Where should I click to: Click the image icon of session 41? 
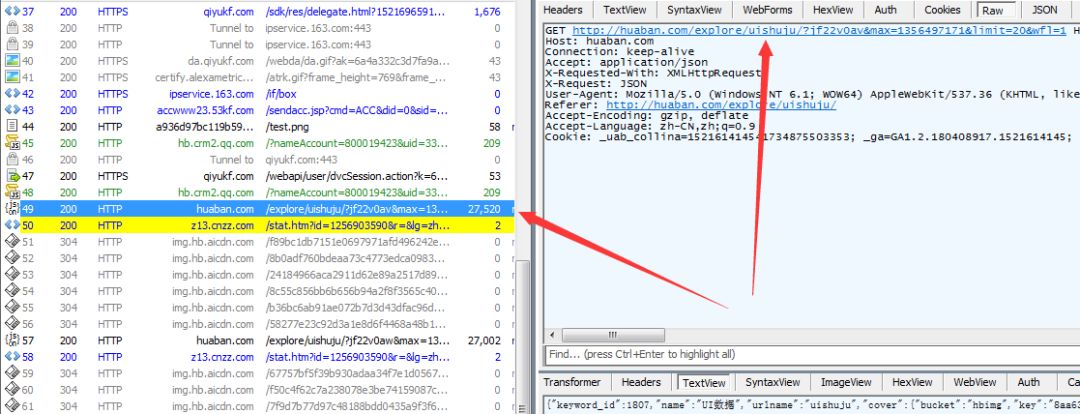12,77
